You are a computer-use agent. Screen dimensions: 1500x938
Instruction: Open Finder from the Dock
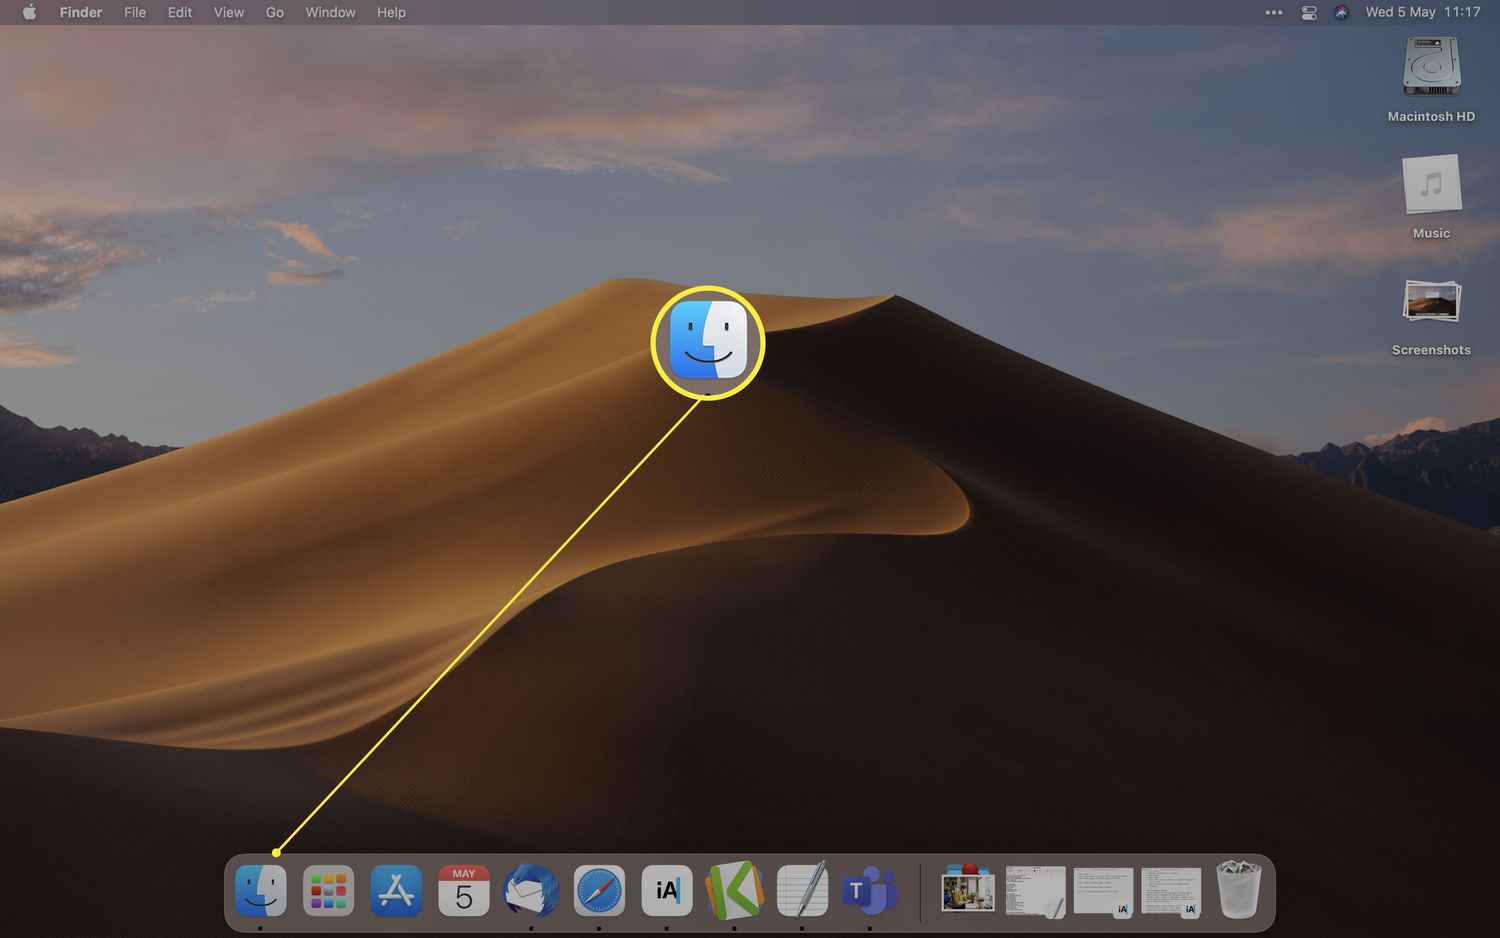pyautogui.click(x=260, y=890)
